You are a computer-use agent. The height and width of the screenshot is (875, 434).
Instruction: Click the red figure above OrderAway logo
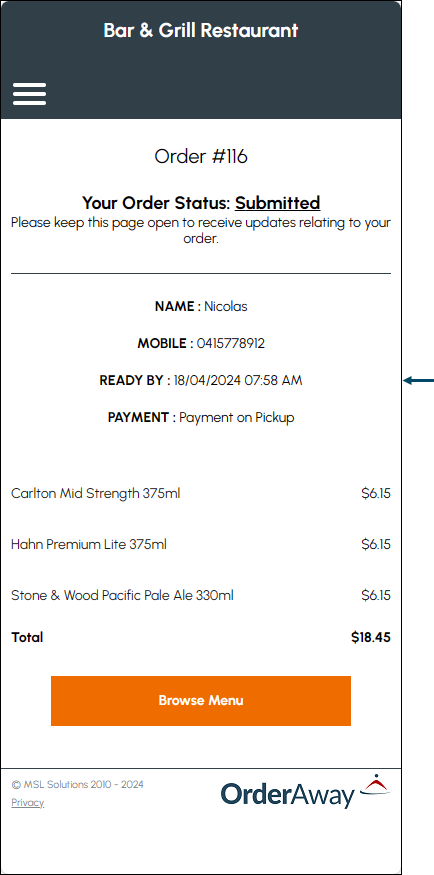(x=374, y=784)
